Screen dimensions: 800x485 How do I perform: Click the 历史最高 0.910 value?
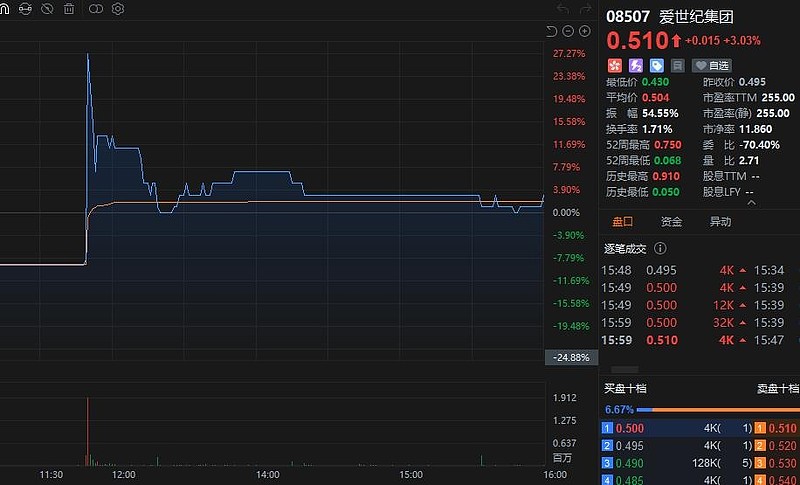pos(666,176)
